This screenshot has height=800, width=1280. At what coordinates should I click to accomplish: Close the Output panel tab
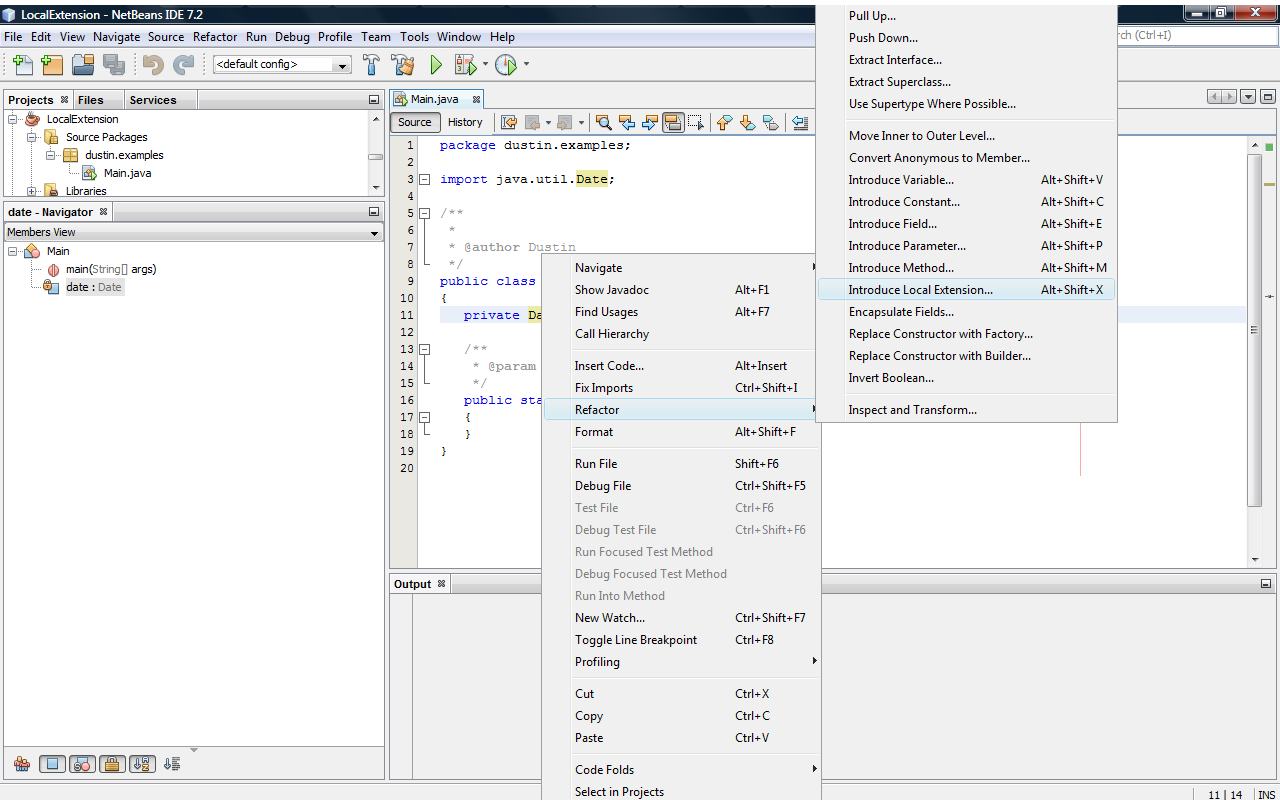(441, 584)
